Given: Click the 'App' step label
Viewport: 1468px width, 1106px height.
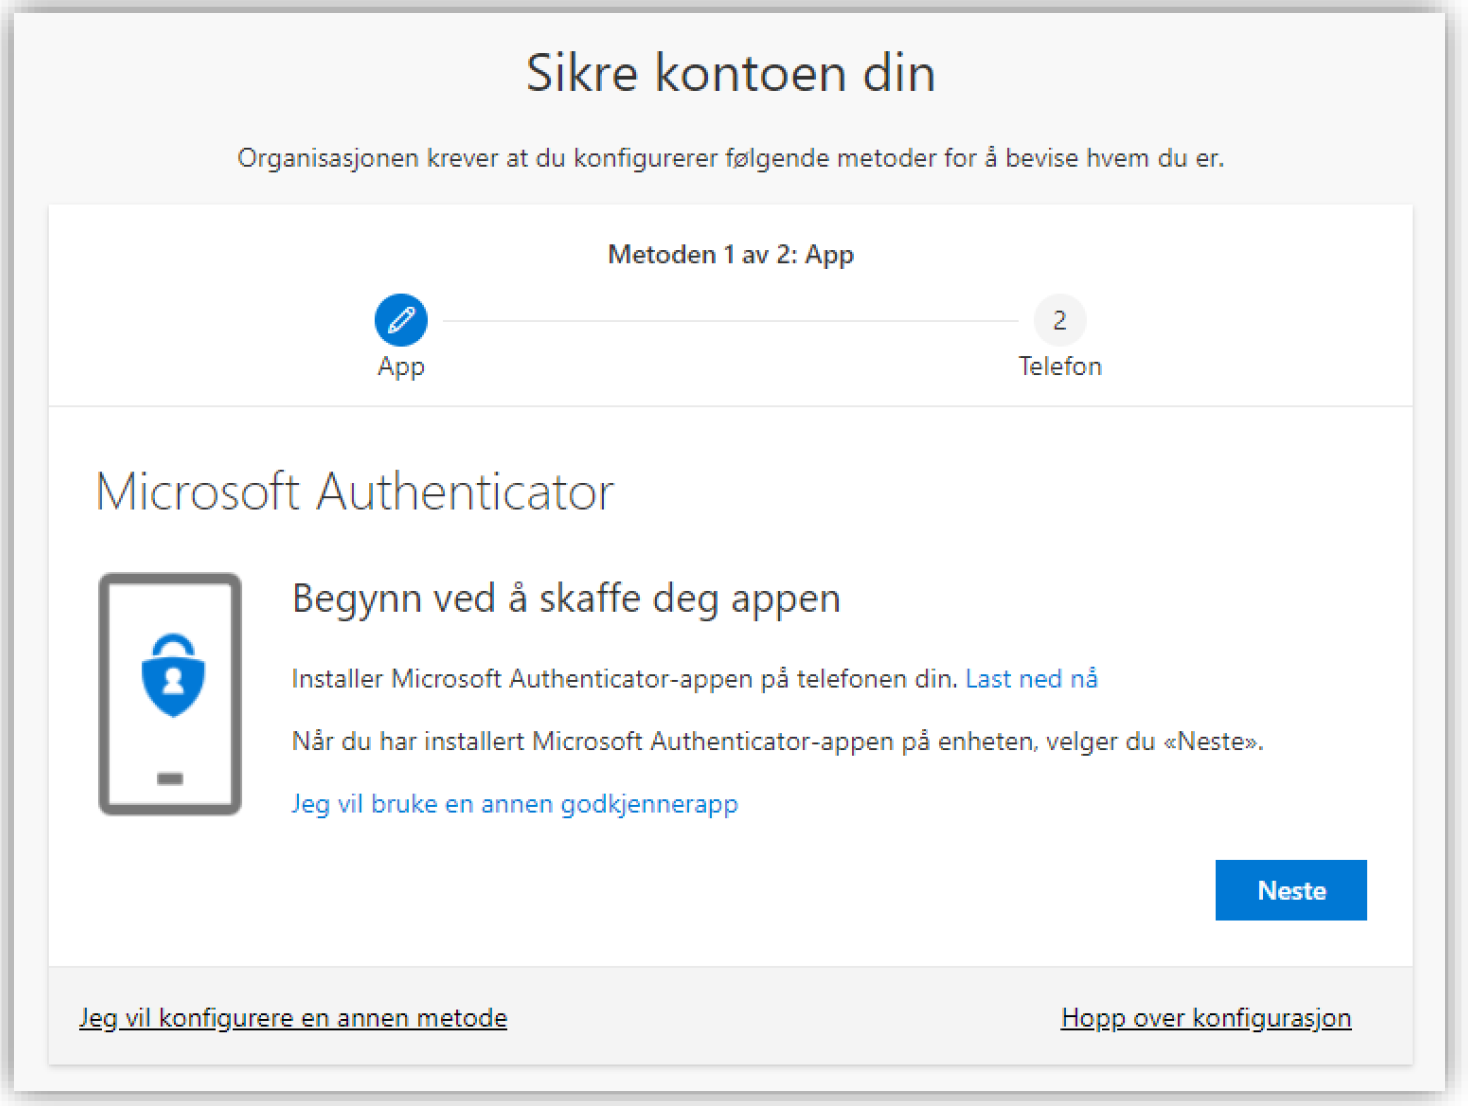Looking at the screenshot, I should click(x=401, y=367).
